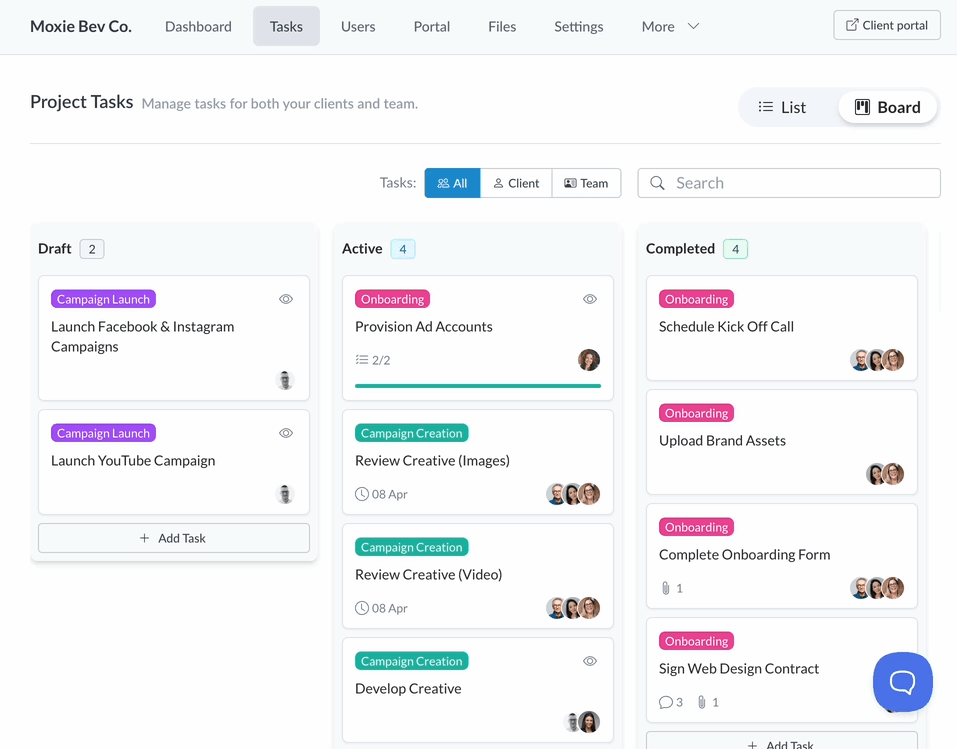Click the assignee avatar on Provision Ad Accounts
Image resolution: width=957 pixels, height=749 pixels.
coord(589,360)
